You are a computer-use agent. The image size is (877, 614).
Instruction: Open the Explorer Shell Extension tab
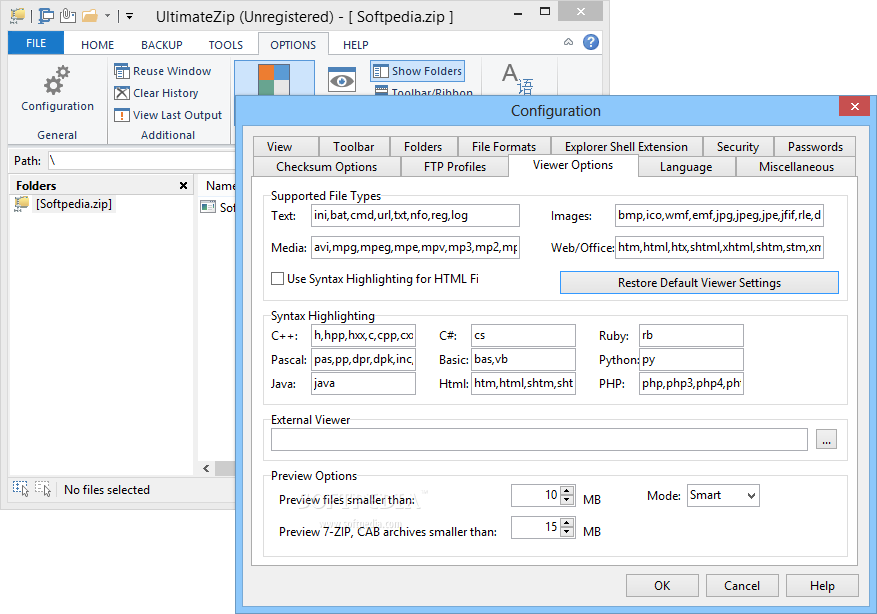(x=626, y=147)
